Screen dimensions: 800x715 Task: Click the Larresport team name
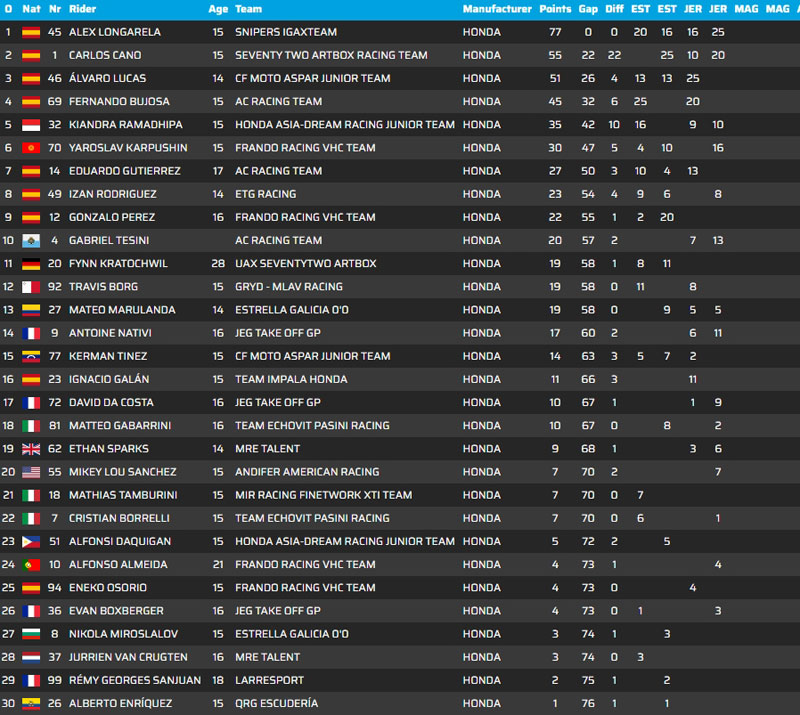point(269,680)
